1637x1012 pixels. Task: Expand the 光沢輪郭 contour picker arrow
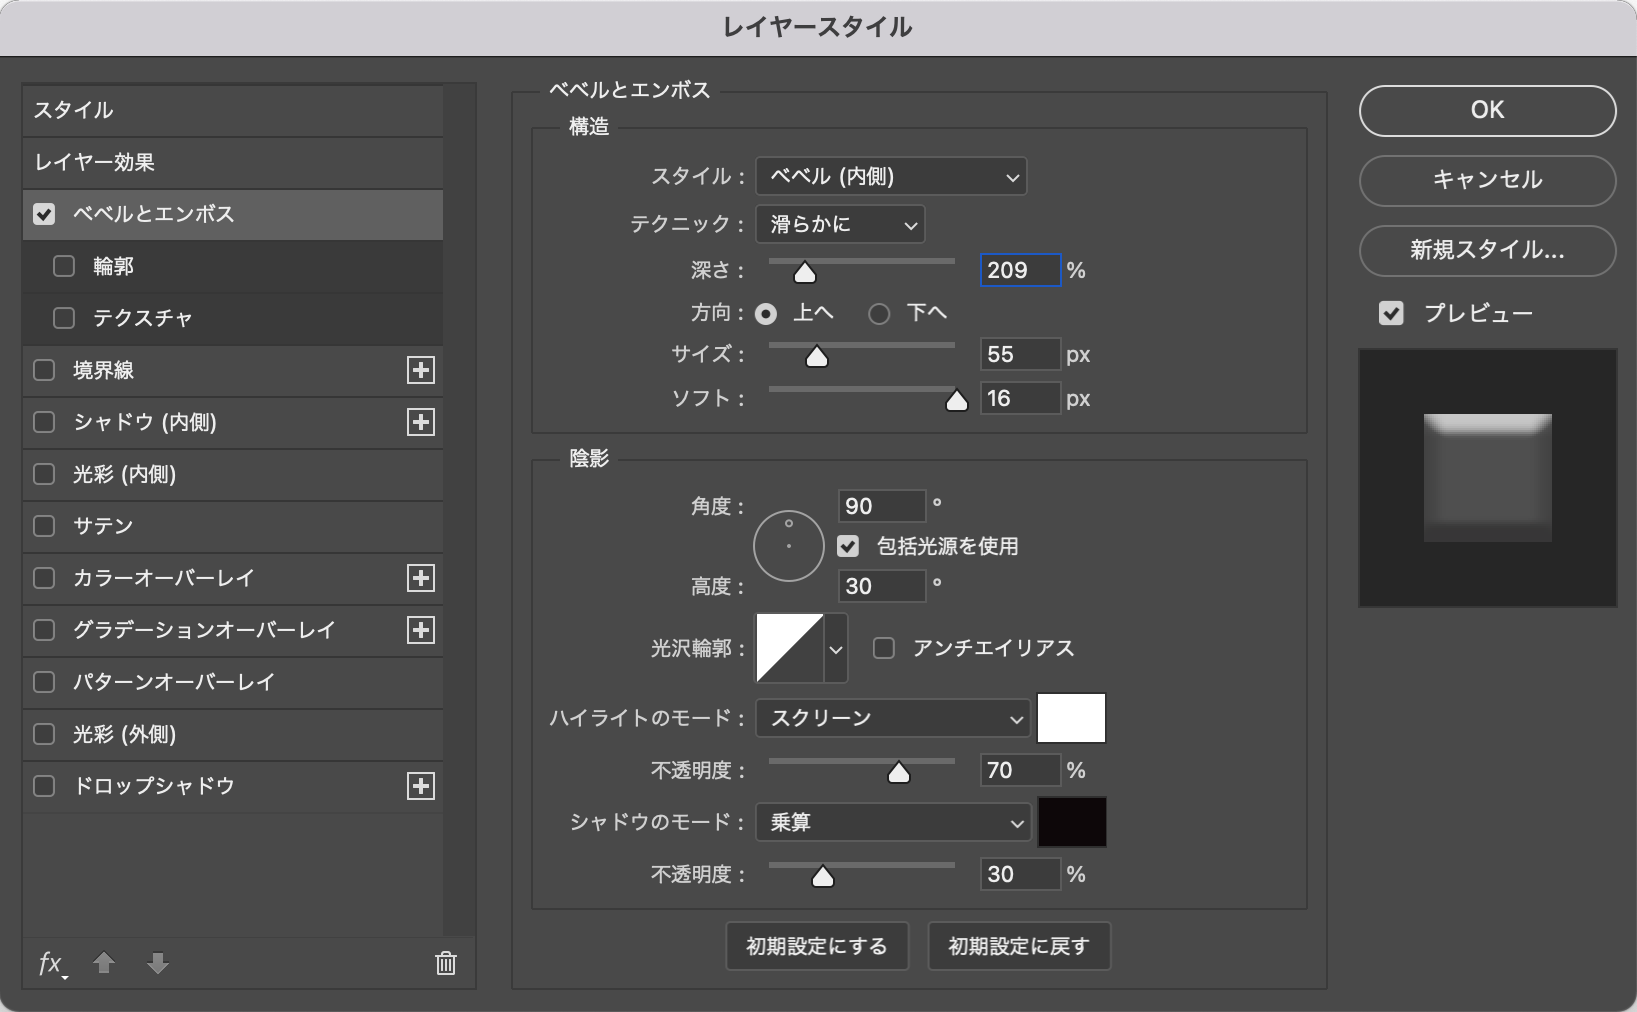pos(836,649)
